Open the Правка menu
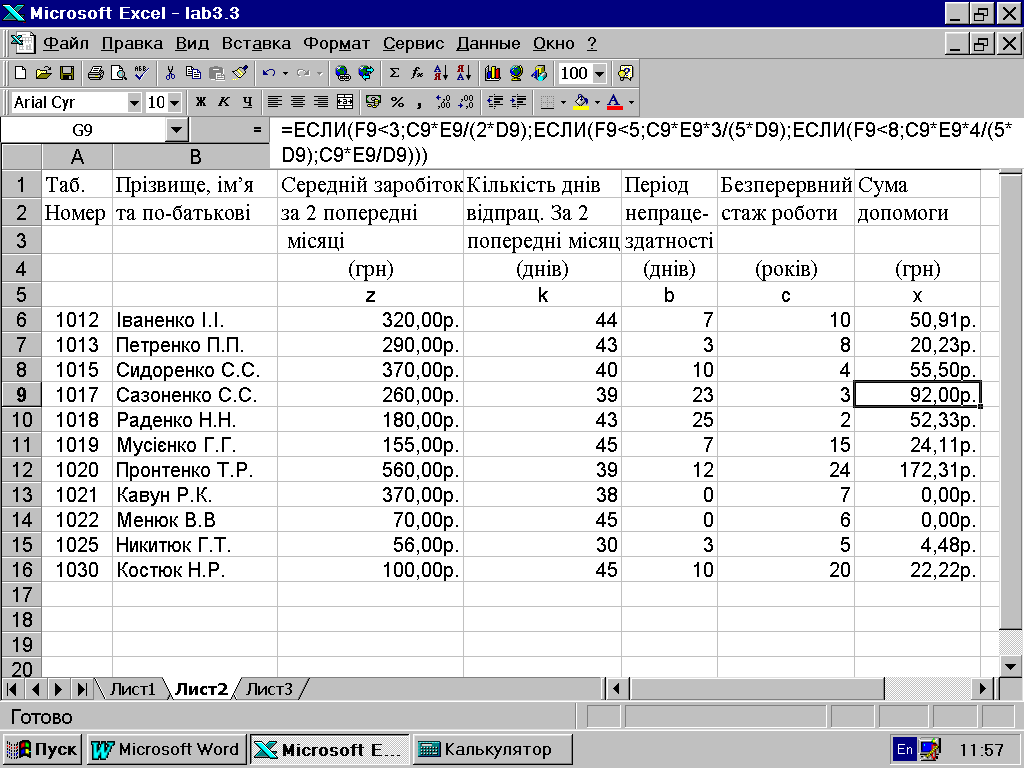The height and width of the screenshot is (768, 1024). (x=132, y=44)
